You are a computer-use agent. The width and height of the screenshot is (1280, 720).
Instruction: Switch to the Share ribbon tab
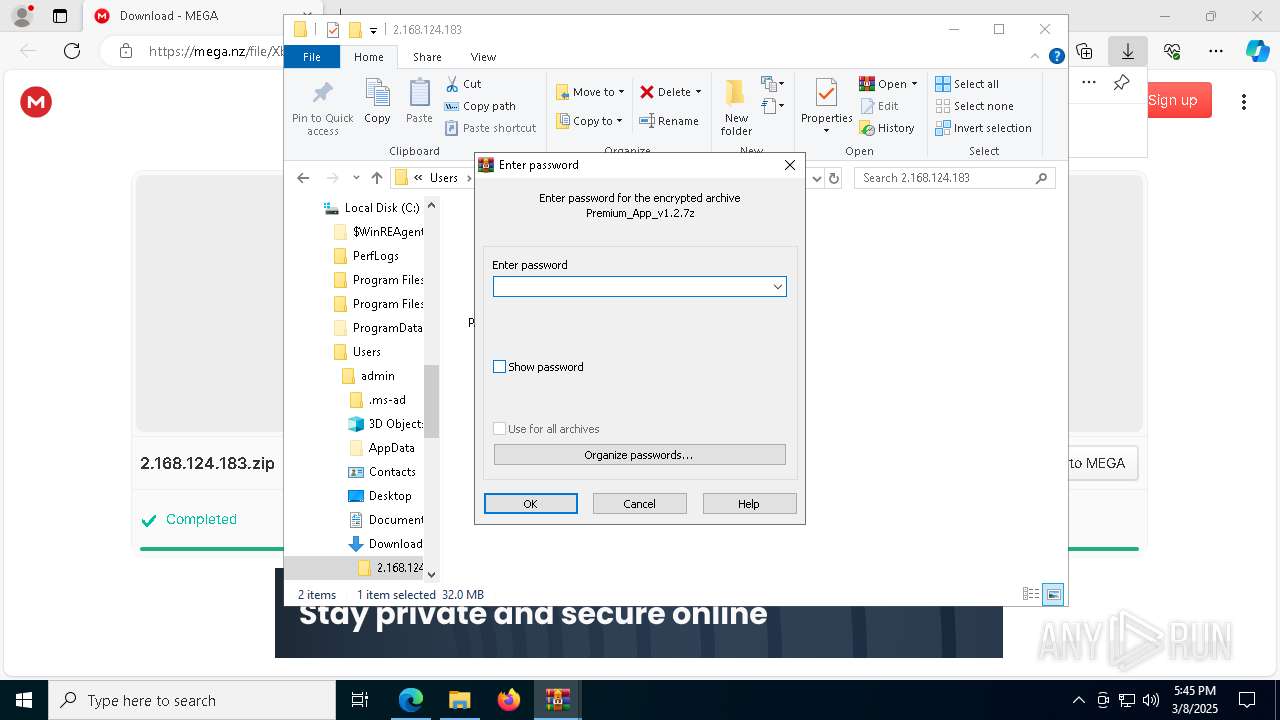[427, 57]
